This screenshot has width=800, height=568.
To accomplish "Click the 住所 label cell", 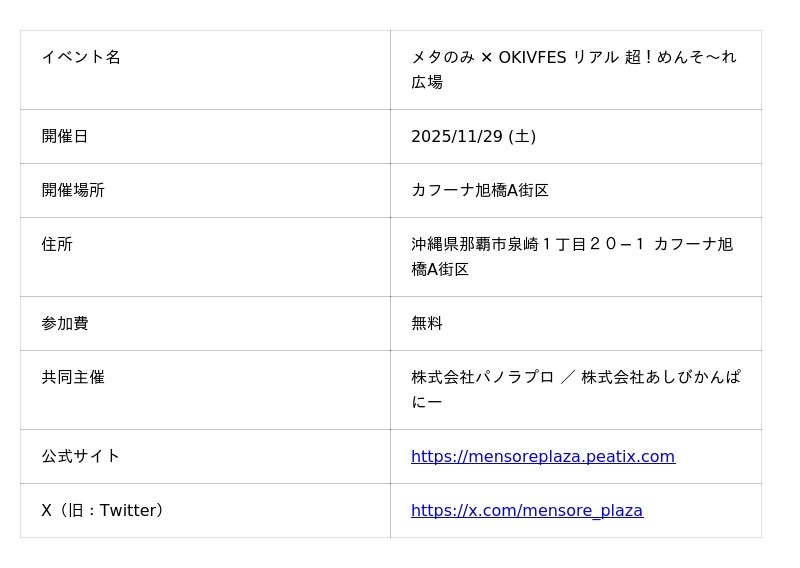I will click(x=57, y=244).
